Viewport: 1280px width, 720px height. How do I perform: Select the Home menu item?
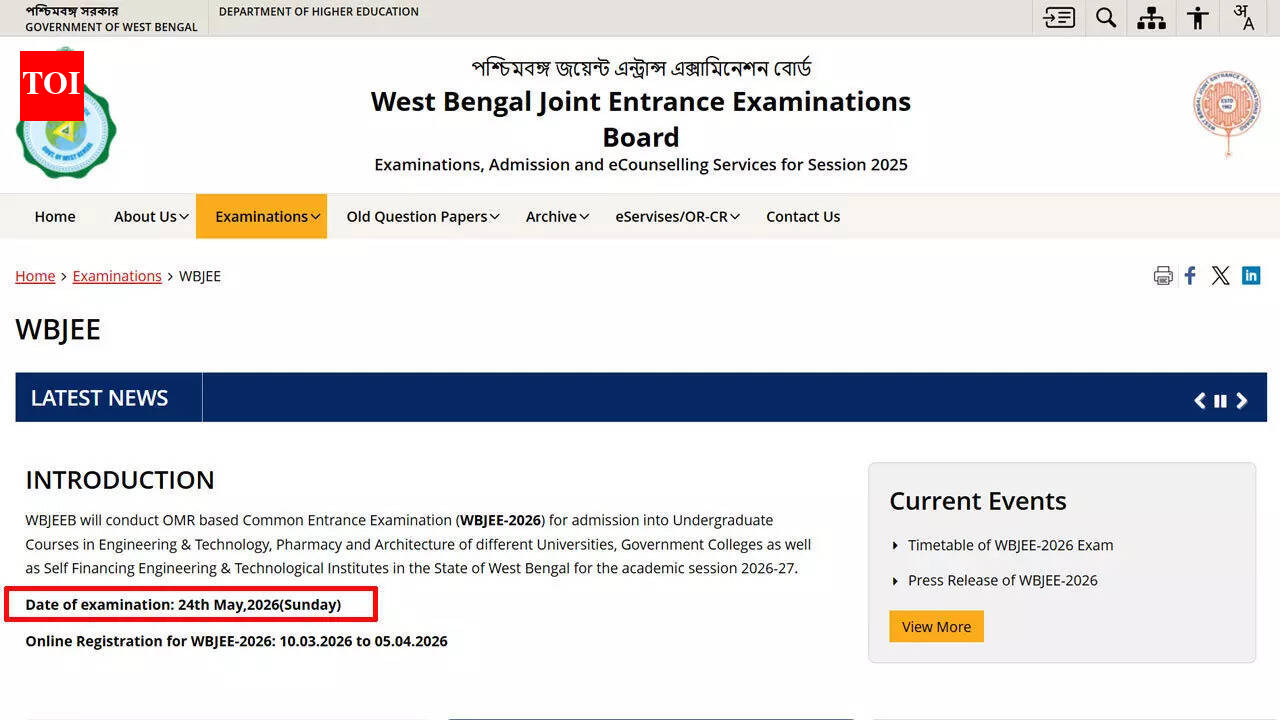pos(55,216)
